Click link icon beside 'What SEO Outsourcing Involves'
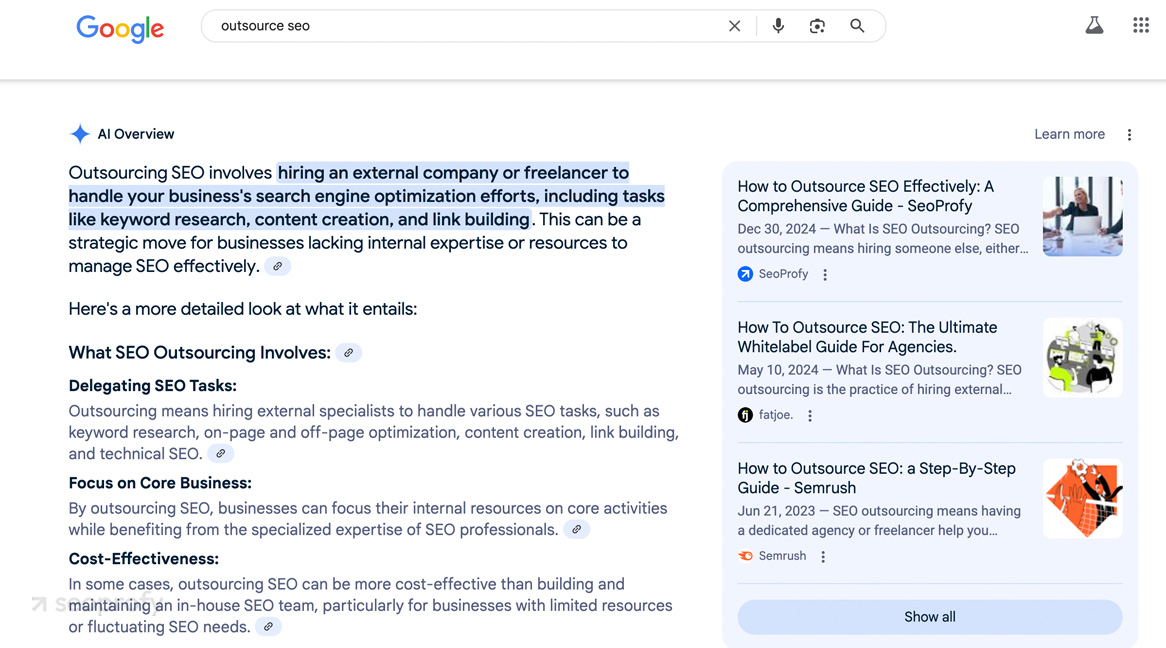 point(349,353)
